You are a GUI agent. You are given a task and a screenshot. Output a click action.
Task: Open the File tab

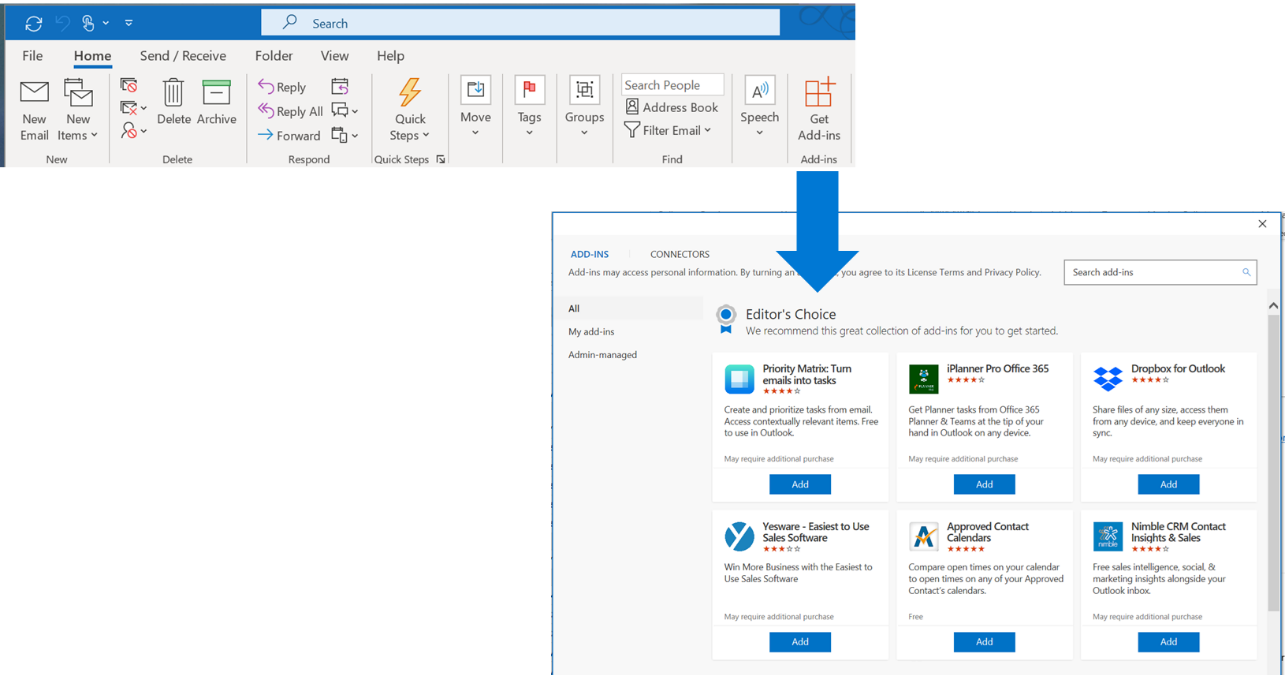(33, 56)
